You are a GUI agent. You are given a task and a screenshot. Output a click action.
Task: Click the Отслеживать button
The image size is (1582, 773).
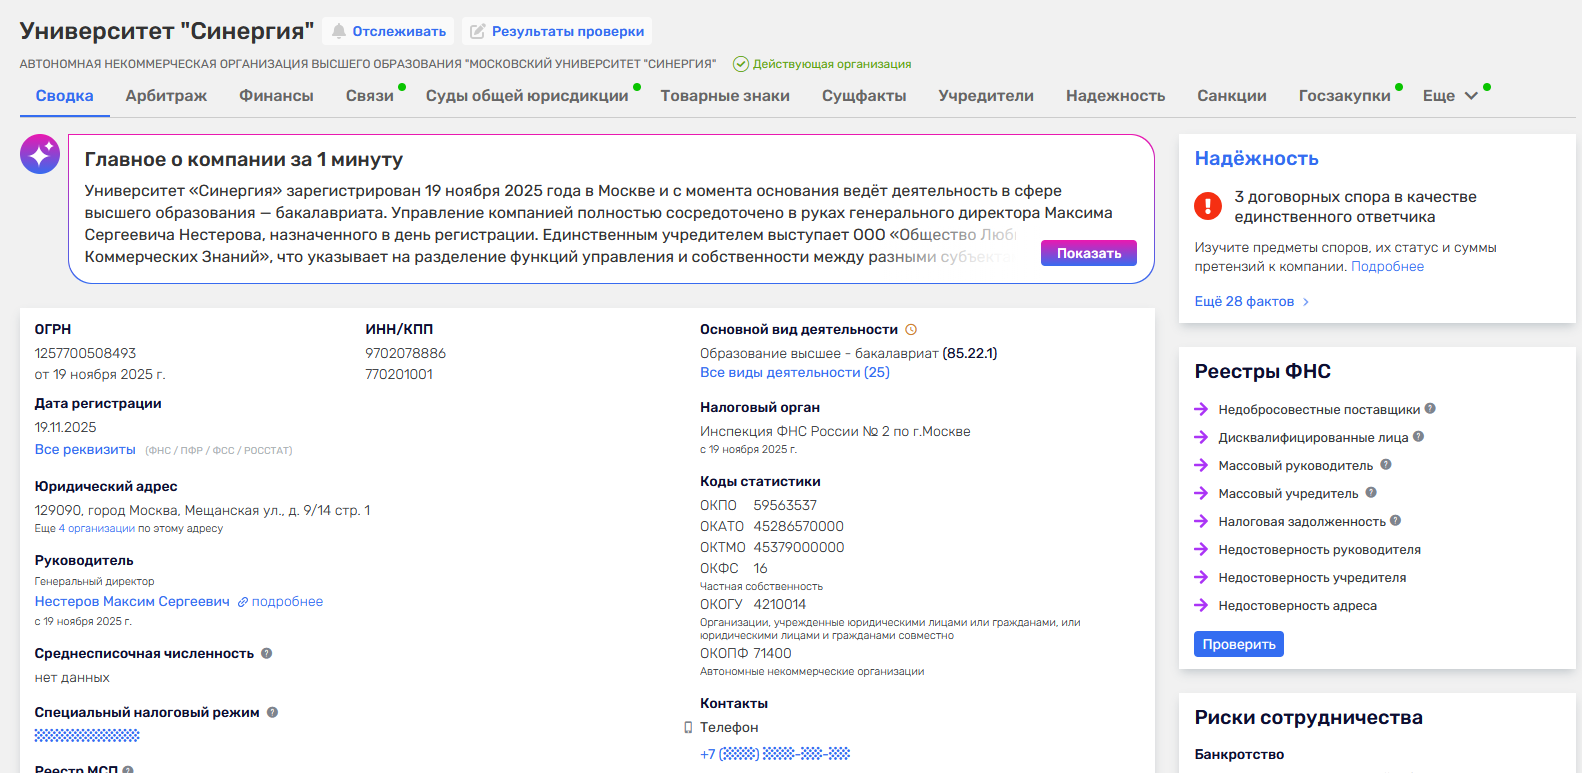tap(389, 31)
